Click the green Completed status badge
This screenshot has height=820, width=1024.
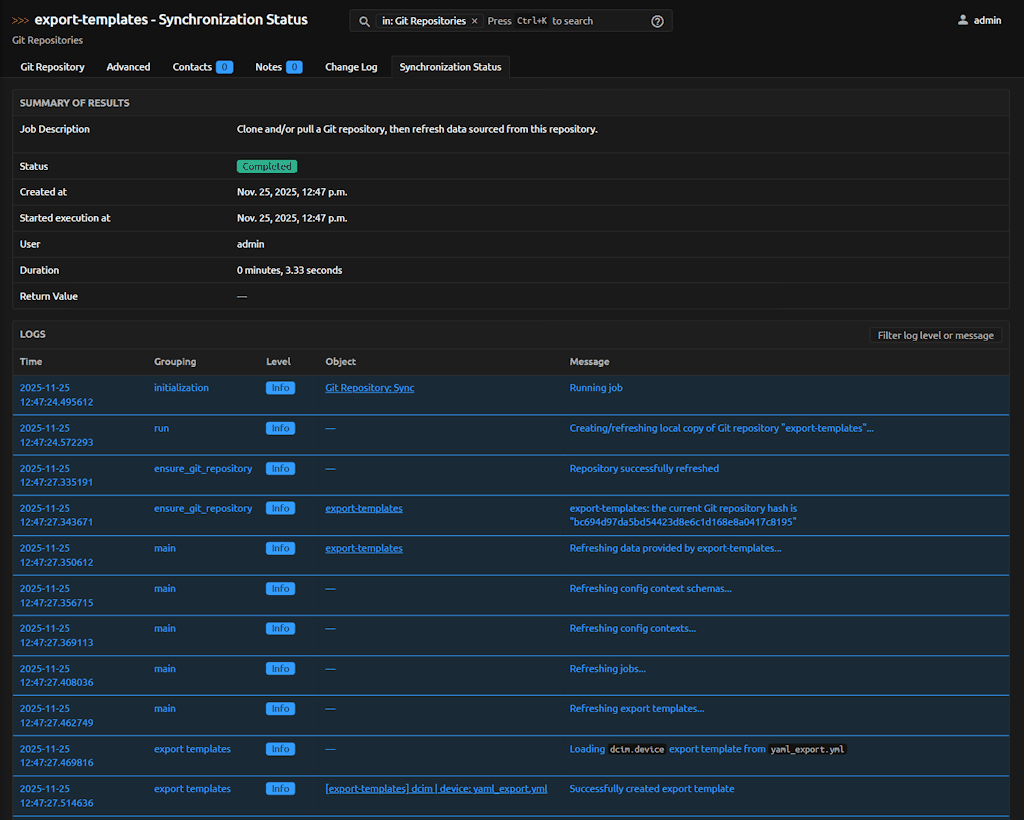point(267,166)
